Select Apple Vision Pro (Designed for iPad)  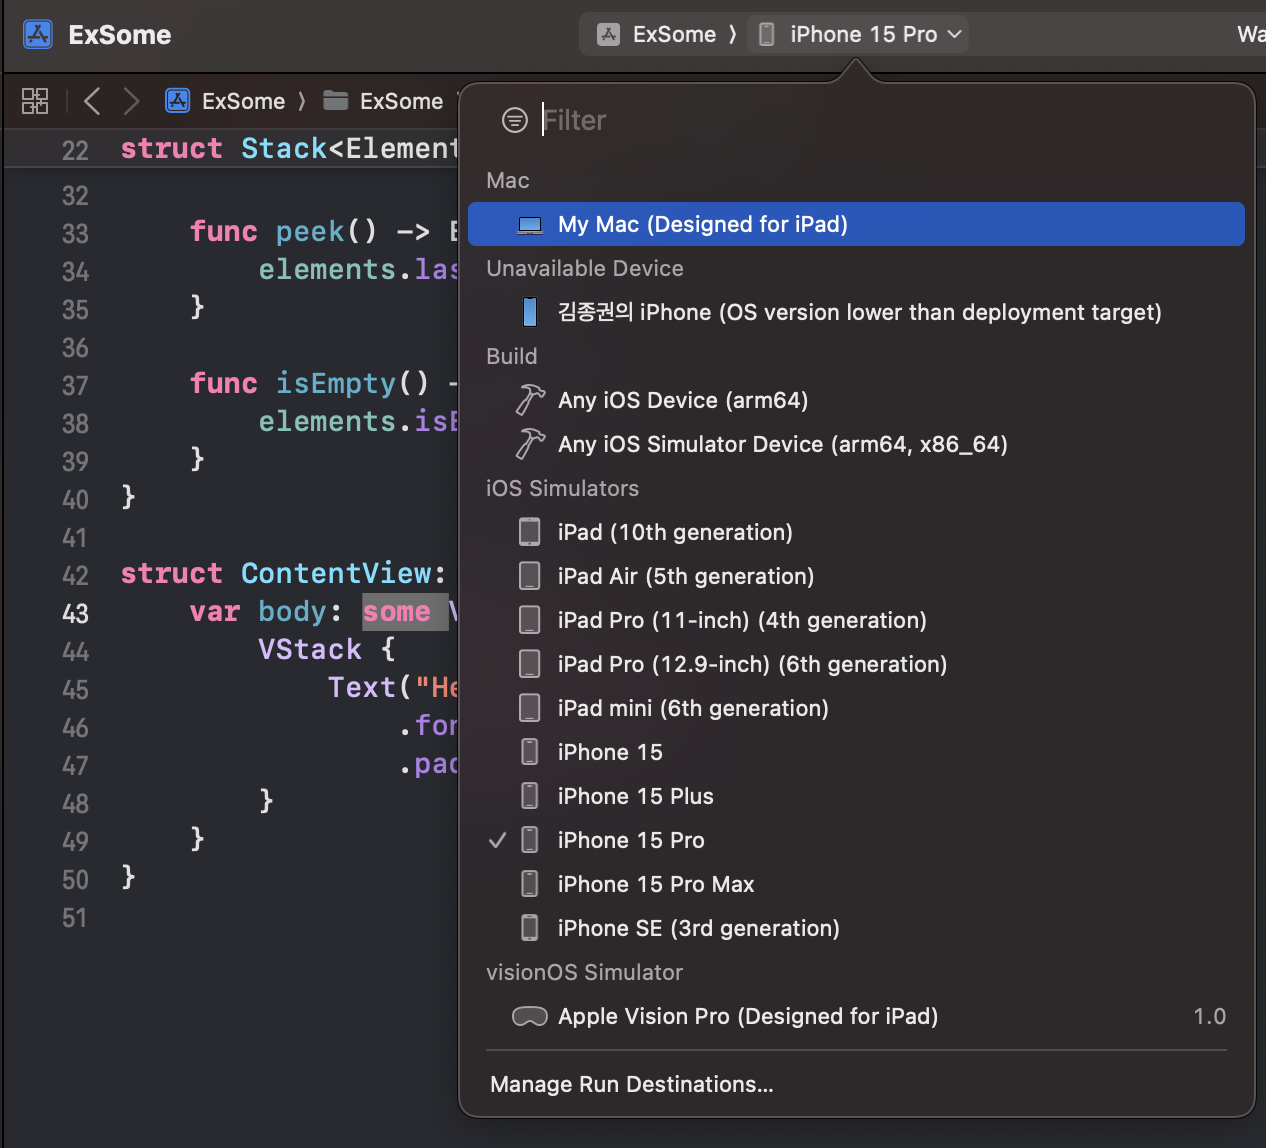tap(856, 1016)
